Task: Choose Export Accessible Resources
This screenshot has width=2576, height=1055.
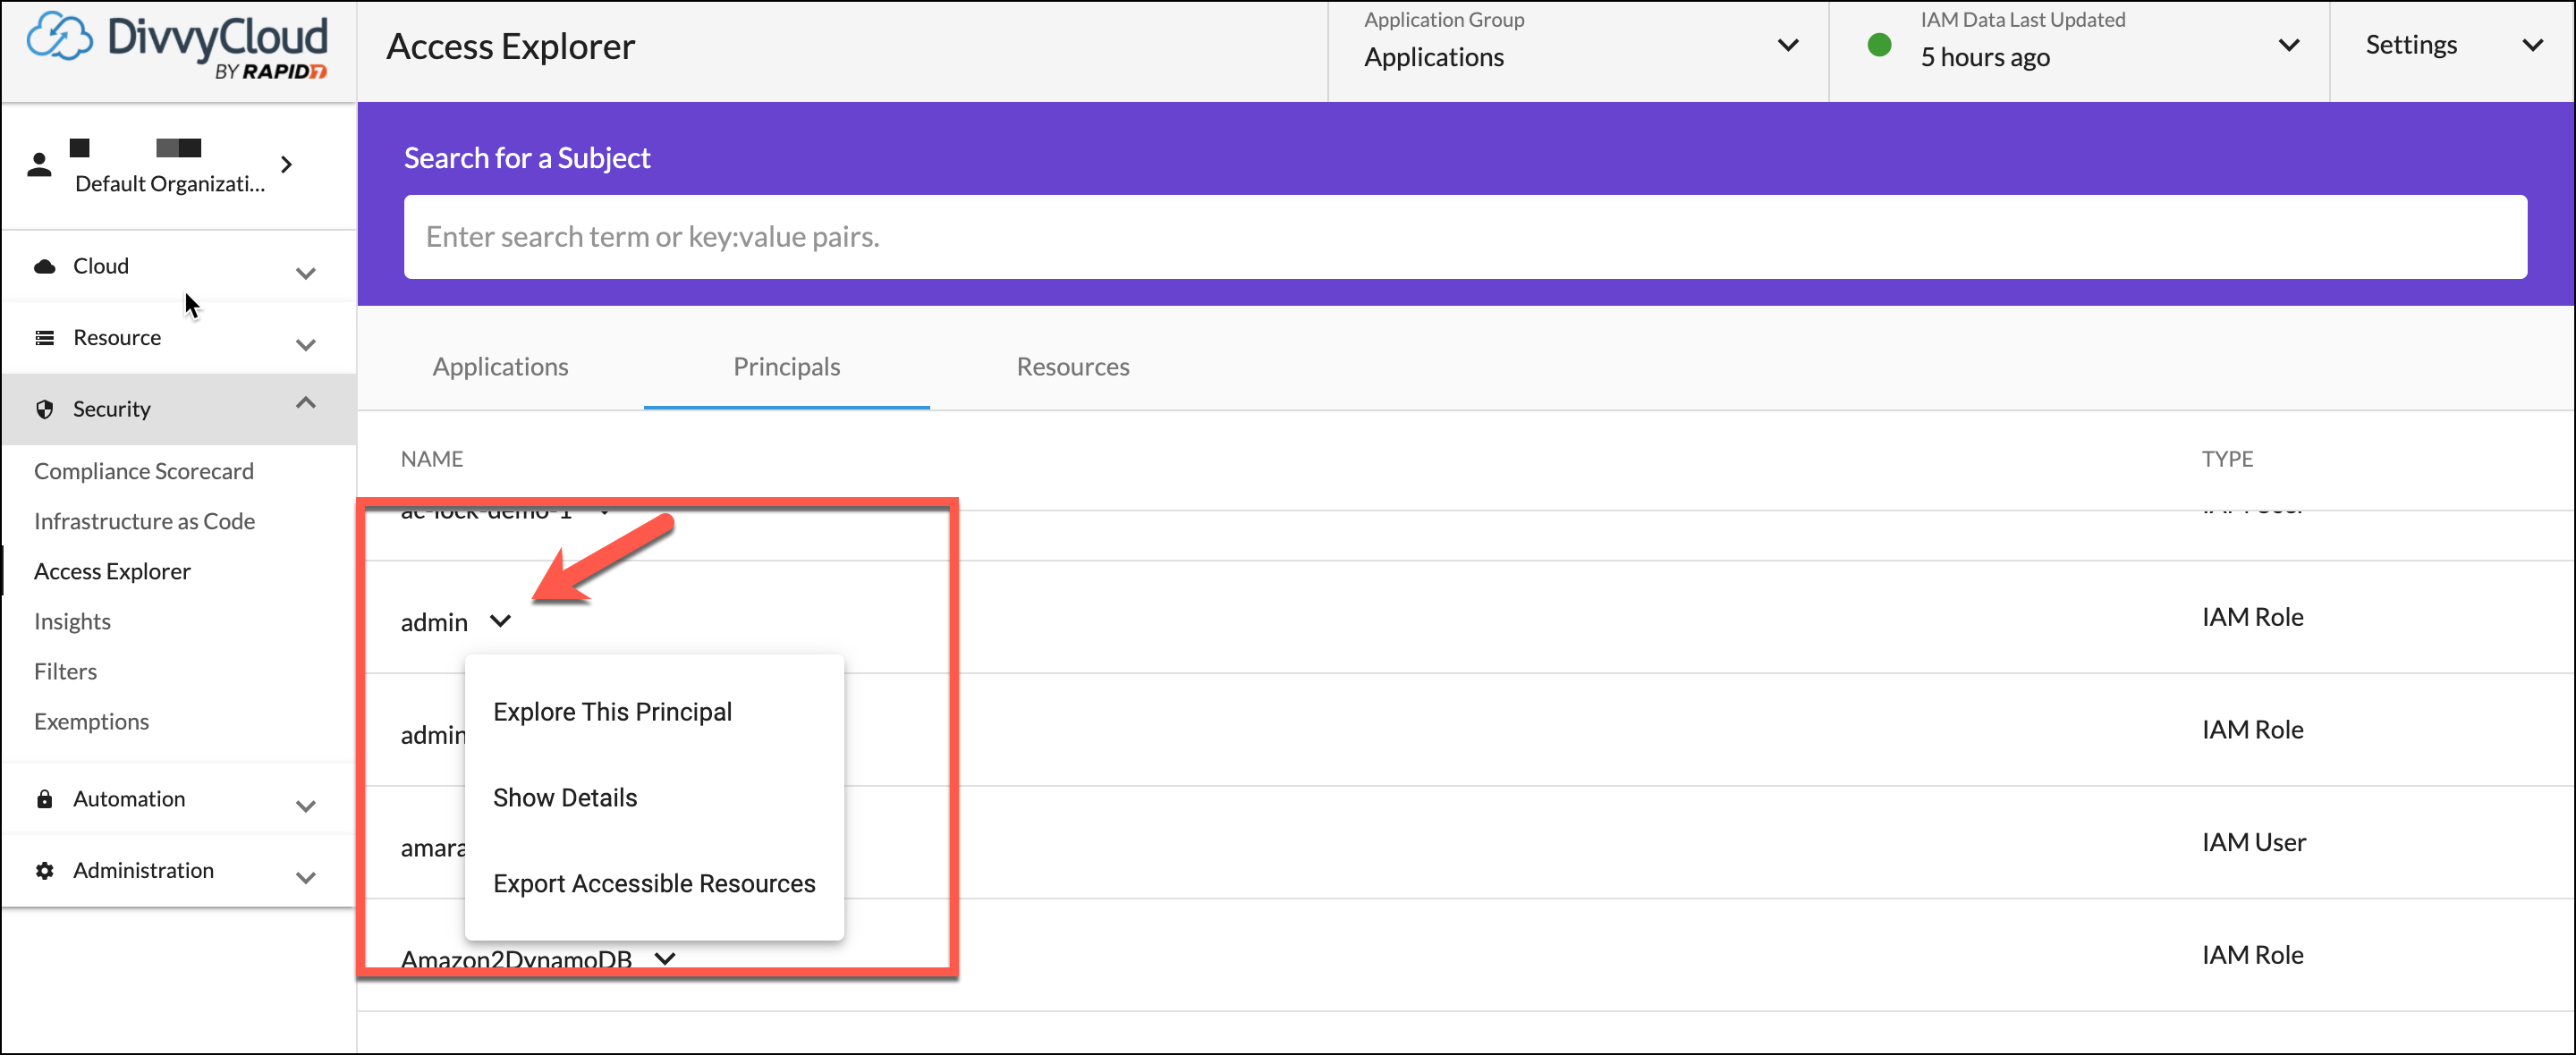Action: (654, 884)
